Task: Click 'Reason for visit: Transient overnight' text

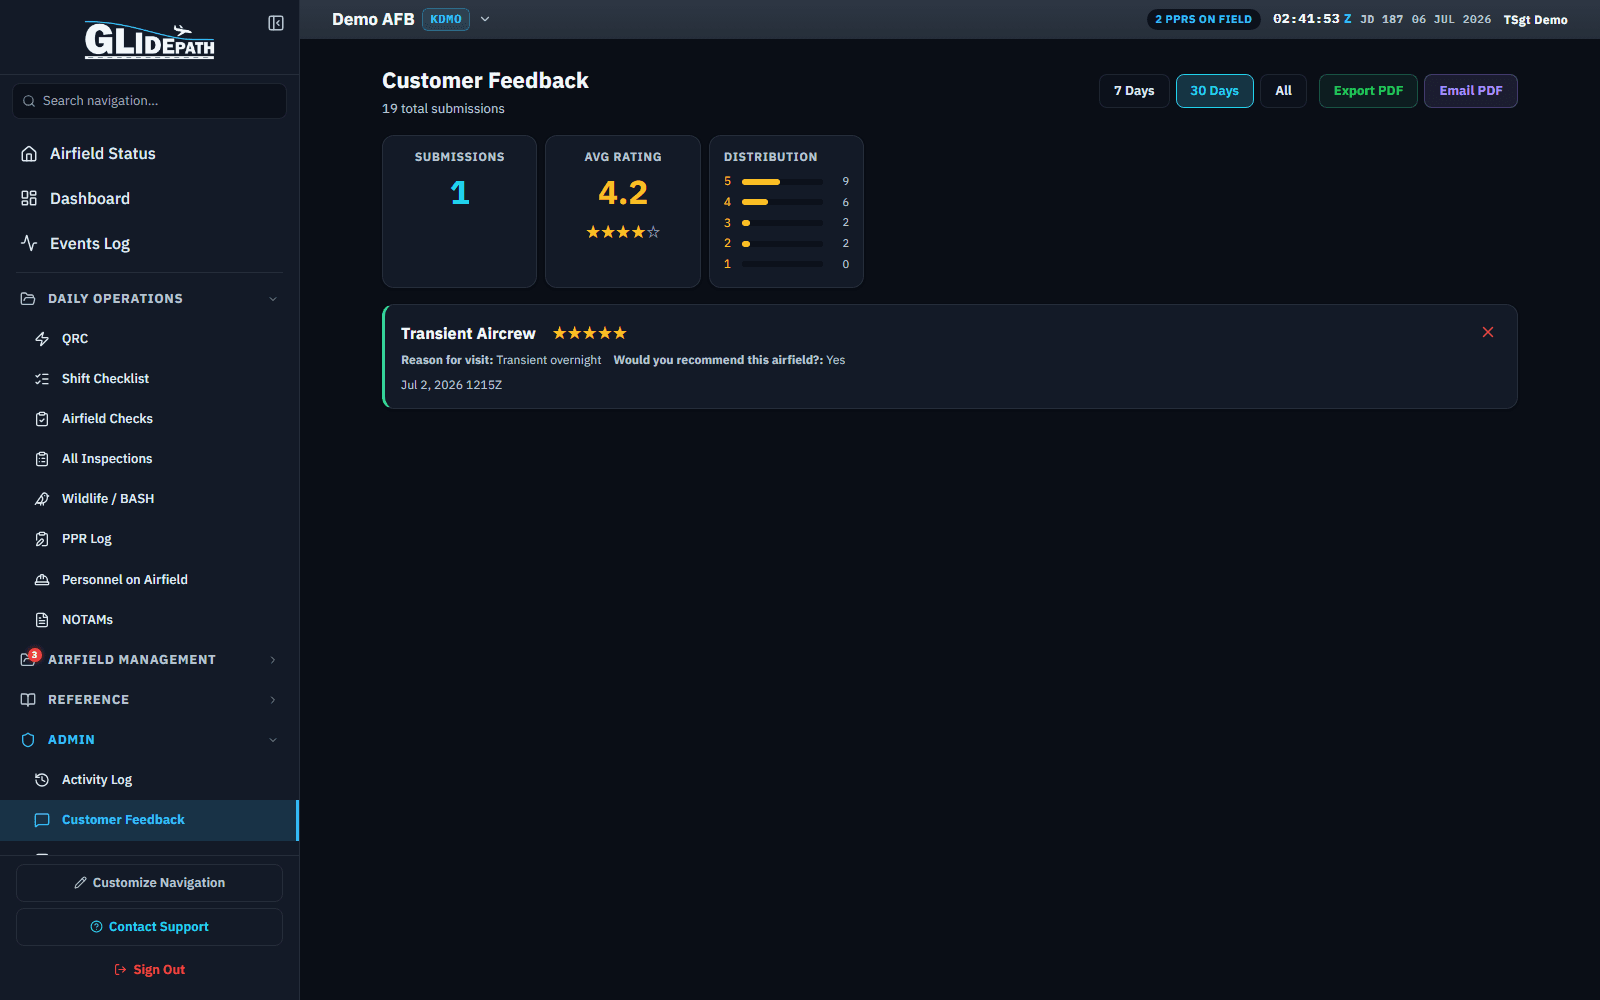Action: (501, 360)
